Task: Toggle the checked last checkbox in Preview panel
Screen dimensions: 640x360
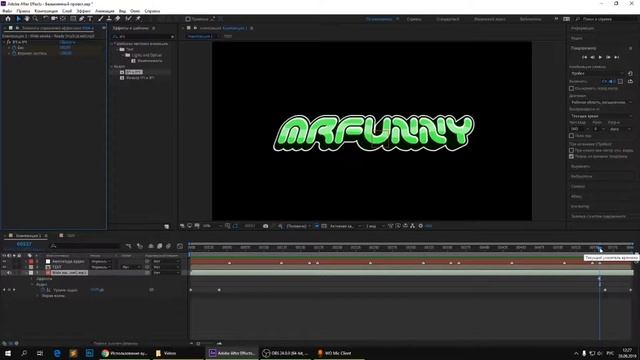Action: (571, 156)
